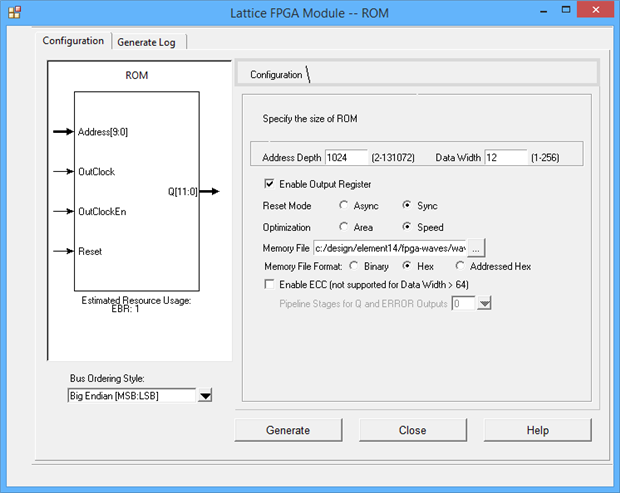Viewport: 620px width, 493px height.
Task: Select Sync reset mode
Action: coord(406,205)
